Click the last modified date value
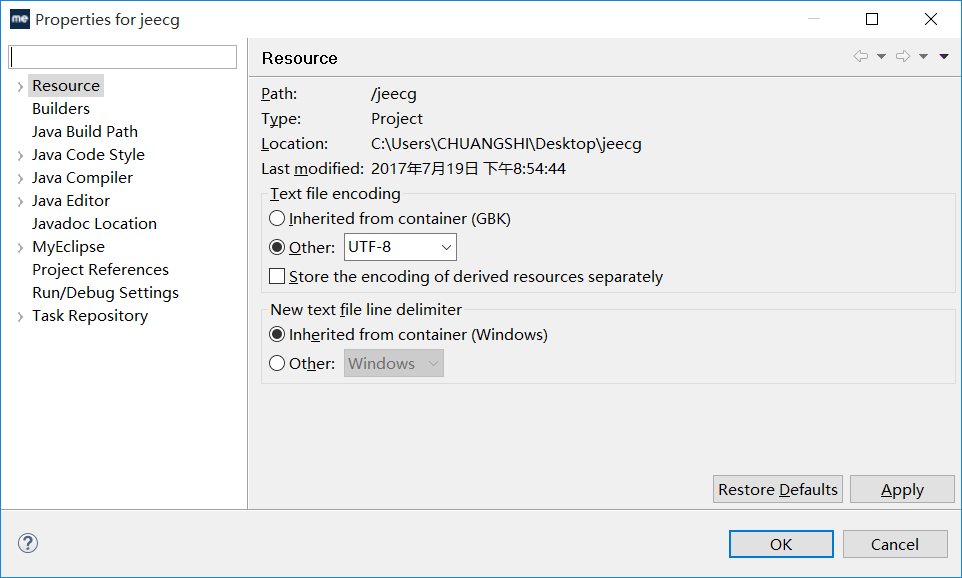962x578 pixels. [x=468, y=169]
